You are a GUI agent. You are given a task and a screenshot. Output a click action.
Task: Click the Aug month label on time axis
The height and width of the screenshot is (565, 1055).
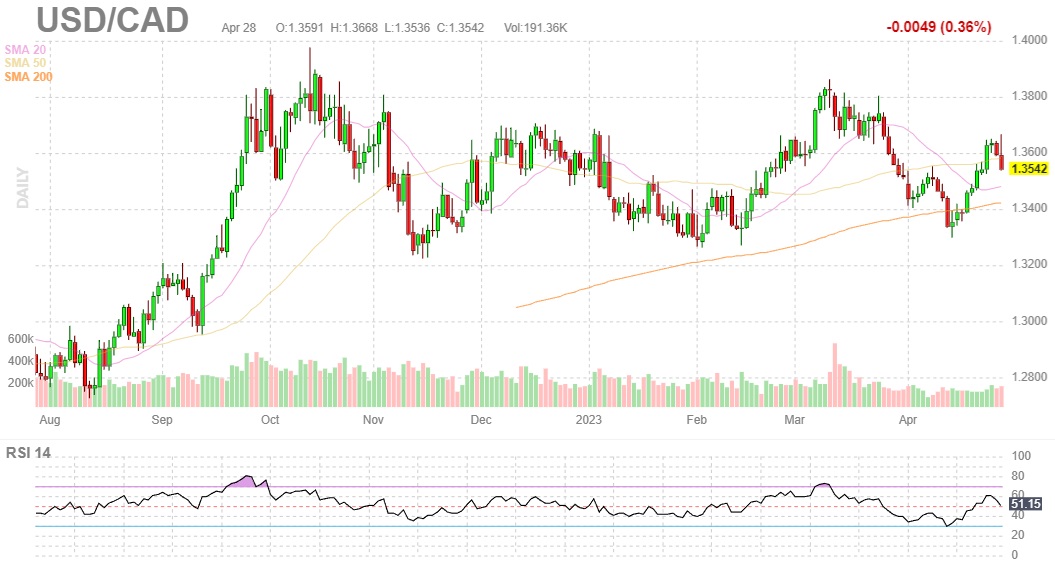coord(50,420)
